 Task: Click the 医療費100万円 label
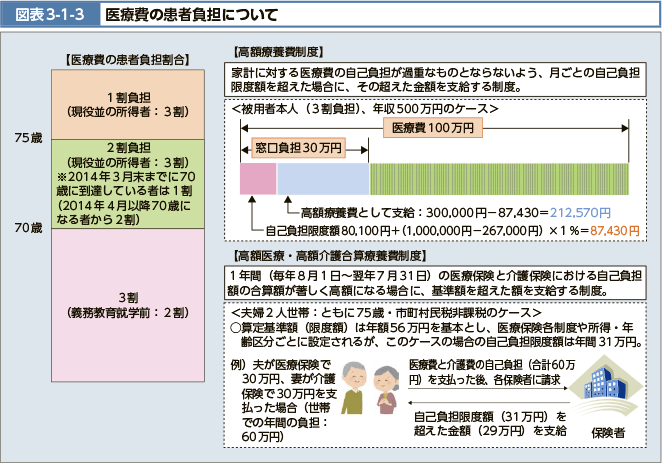point(433,127)
